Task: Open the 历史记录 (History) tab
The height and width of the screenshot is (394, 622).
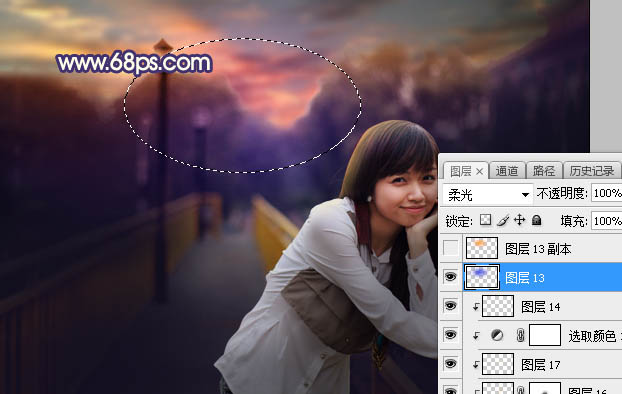Action: click(x=592, y=171)
